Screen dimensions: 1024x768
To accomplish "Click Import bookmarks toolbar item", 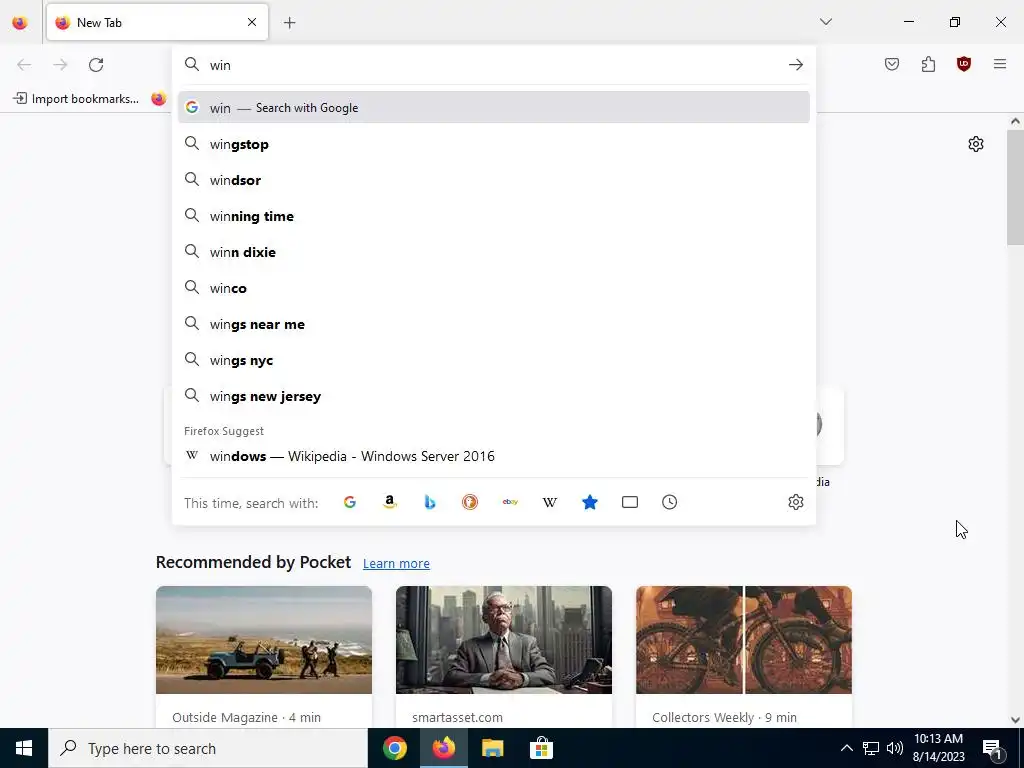I will pyautogui.click(x=76, y=99).
